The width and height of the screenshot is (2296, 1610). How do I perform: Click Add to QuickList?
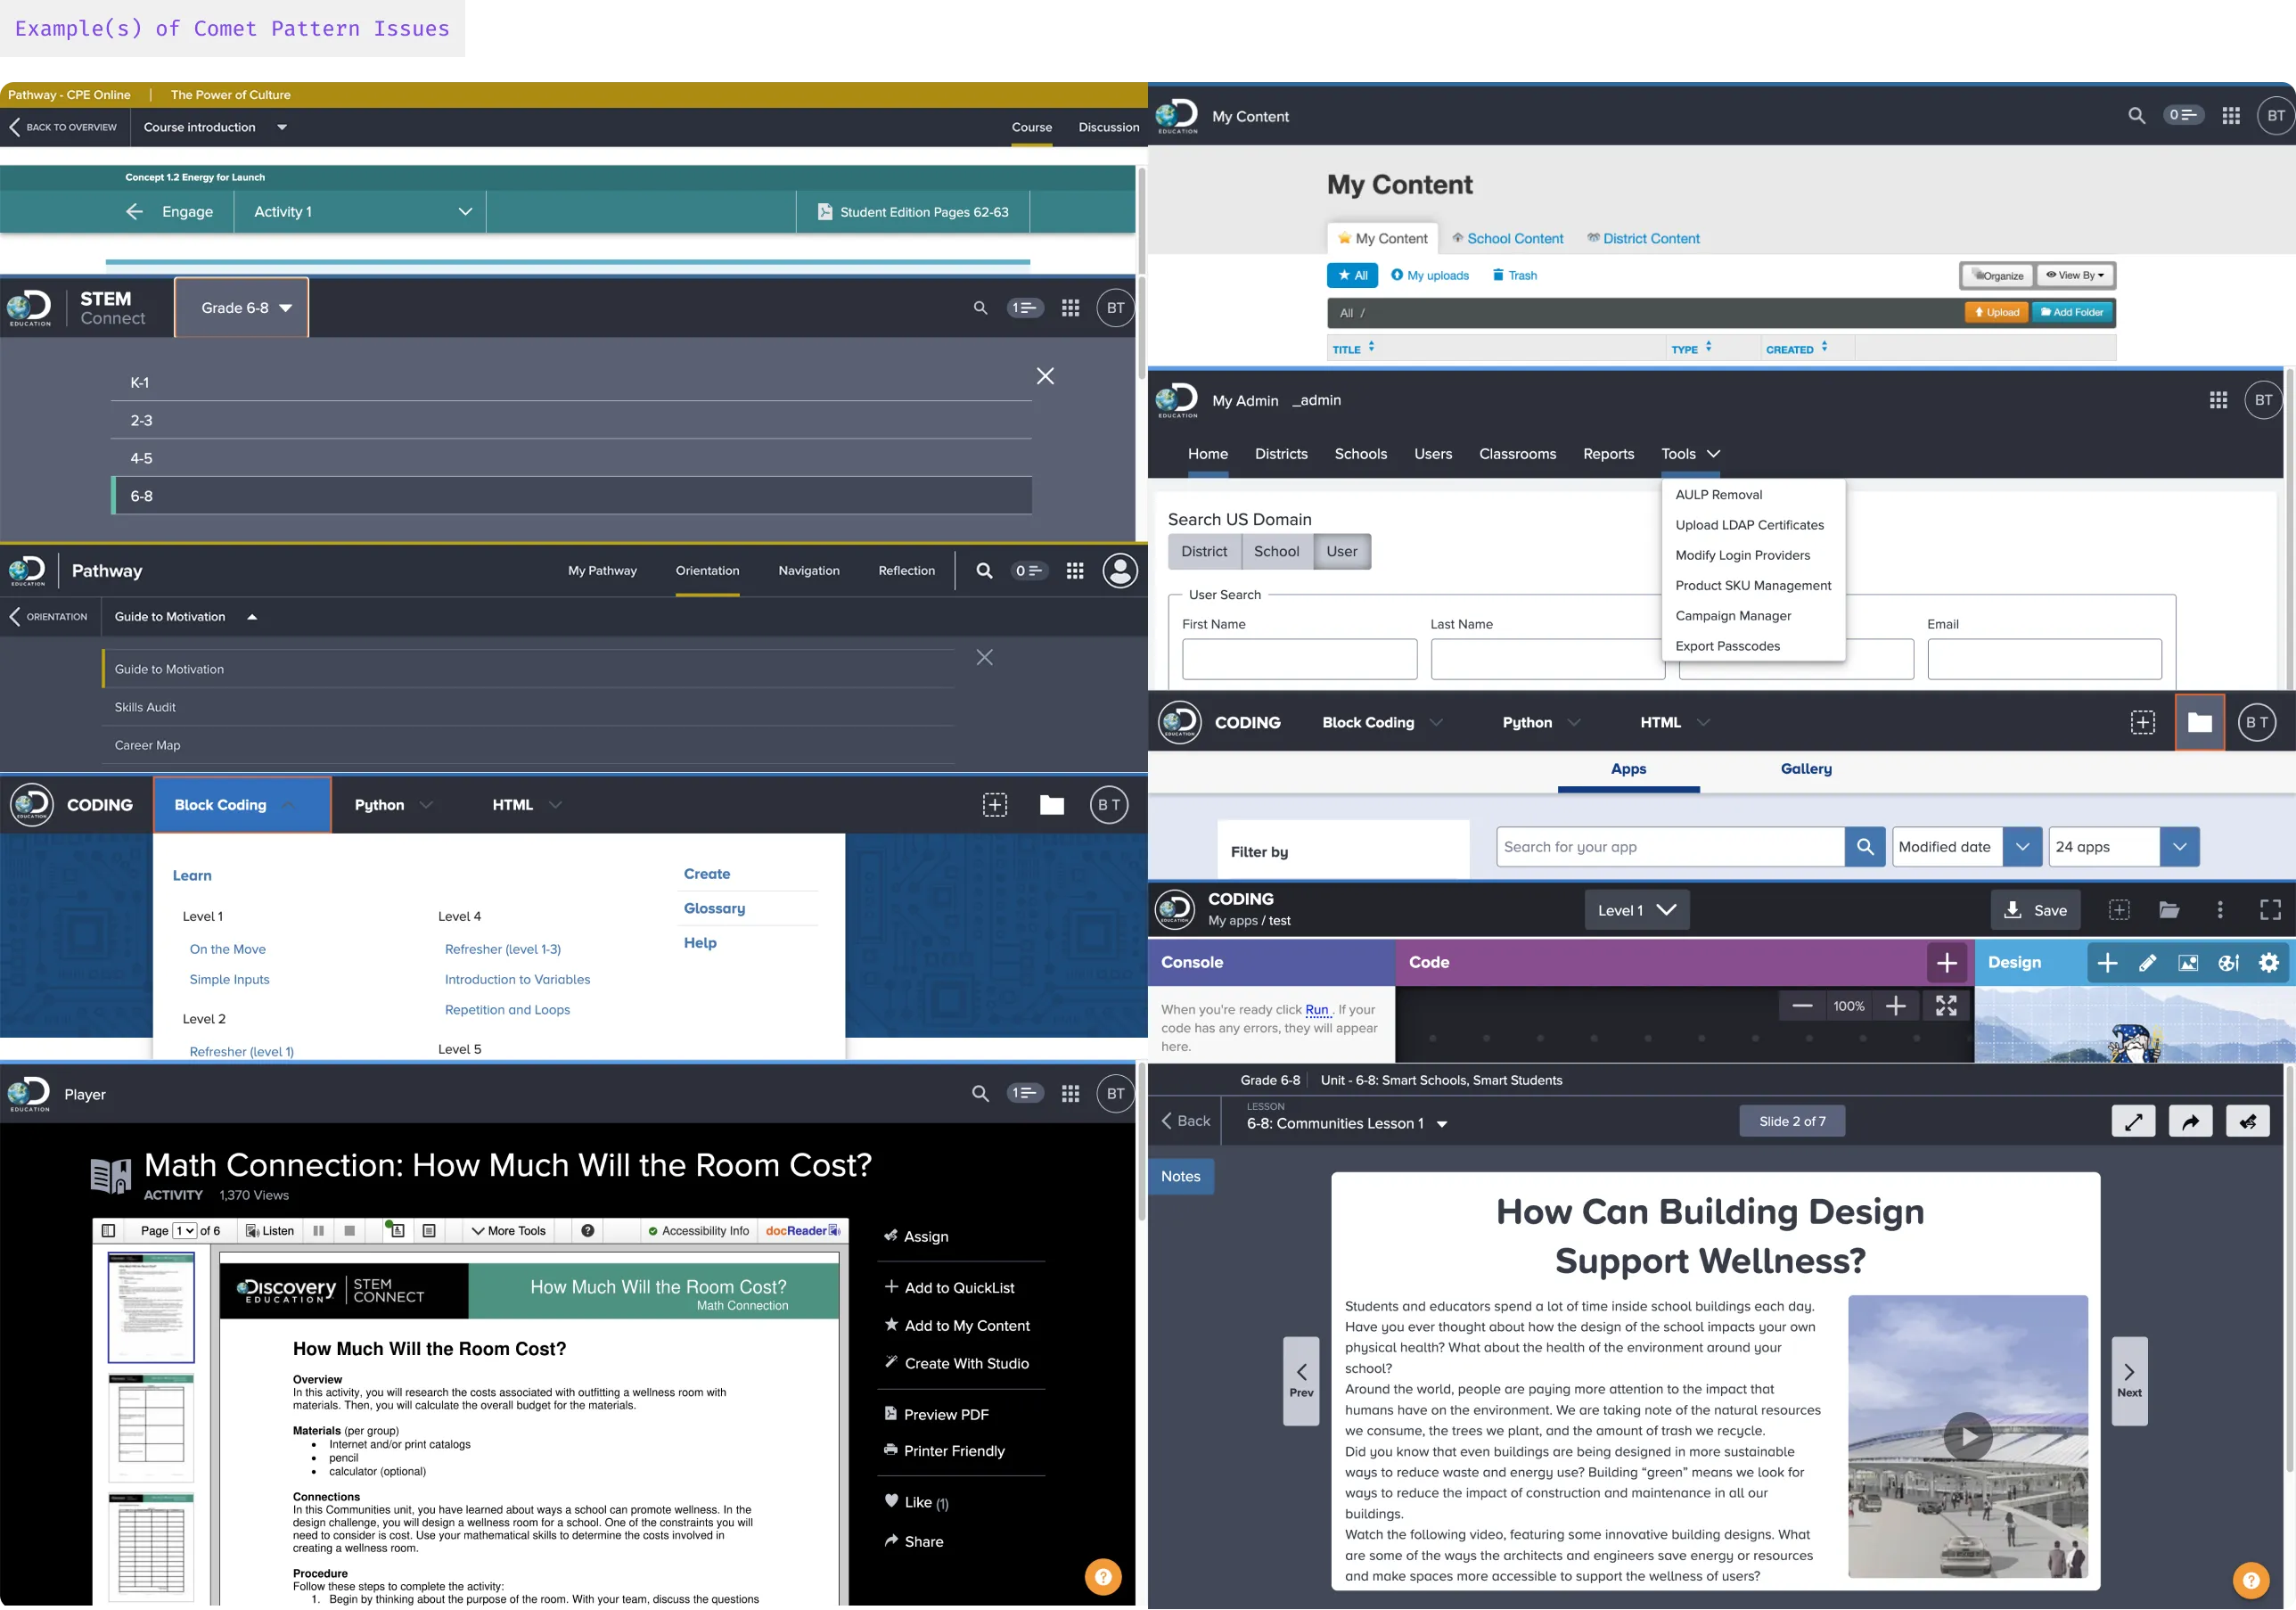[x=949, y=1287]
